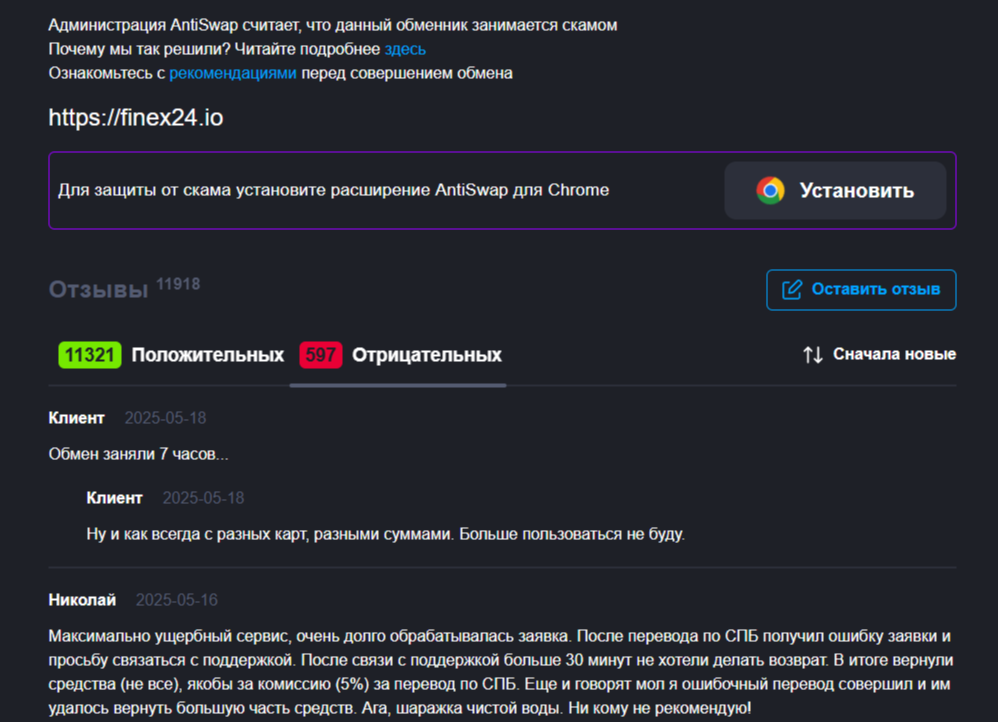
Task: Click reviewer name "Клиент" on the first review
Action: pos(76,417)
